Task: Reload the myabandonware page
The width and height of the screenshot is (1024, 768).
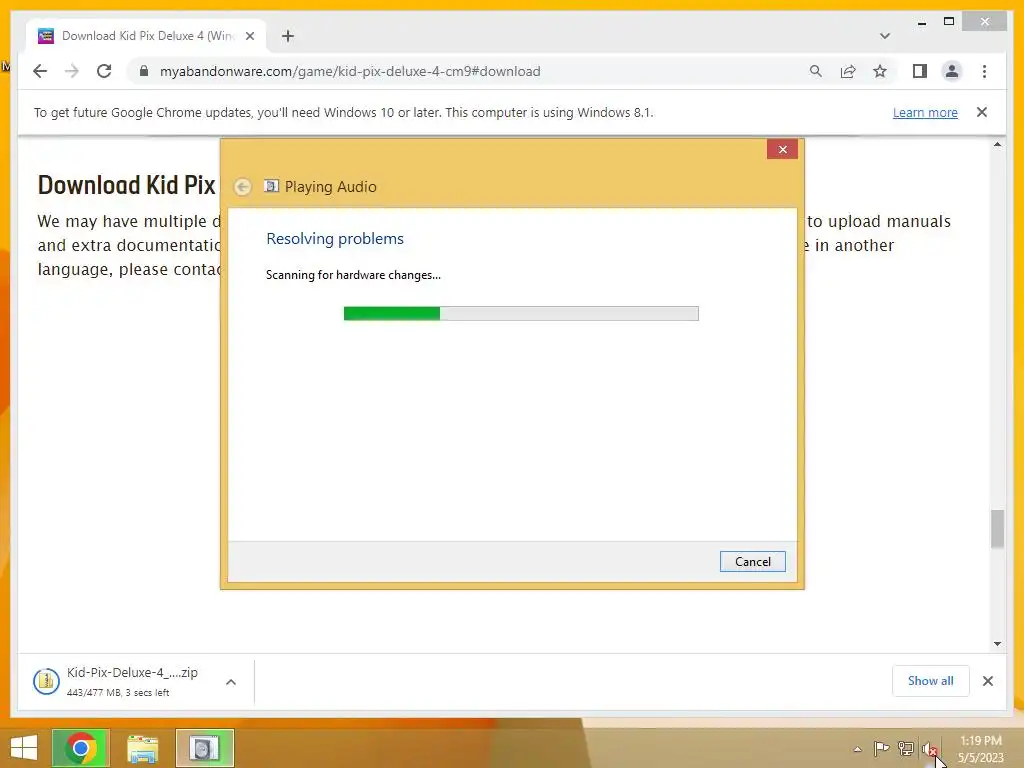Action: [x=104, y=71]
